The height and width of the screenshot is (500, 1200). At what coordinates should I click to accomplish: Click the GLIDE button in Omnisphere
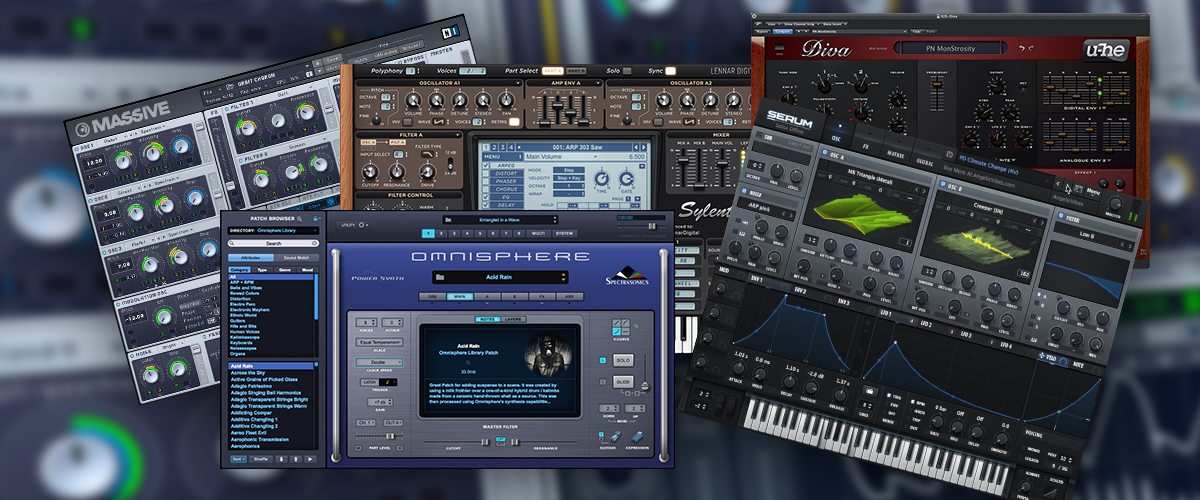(x=623, y=381)
